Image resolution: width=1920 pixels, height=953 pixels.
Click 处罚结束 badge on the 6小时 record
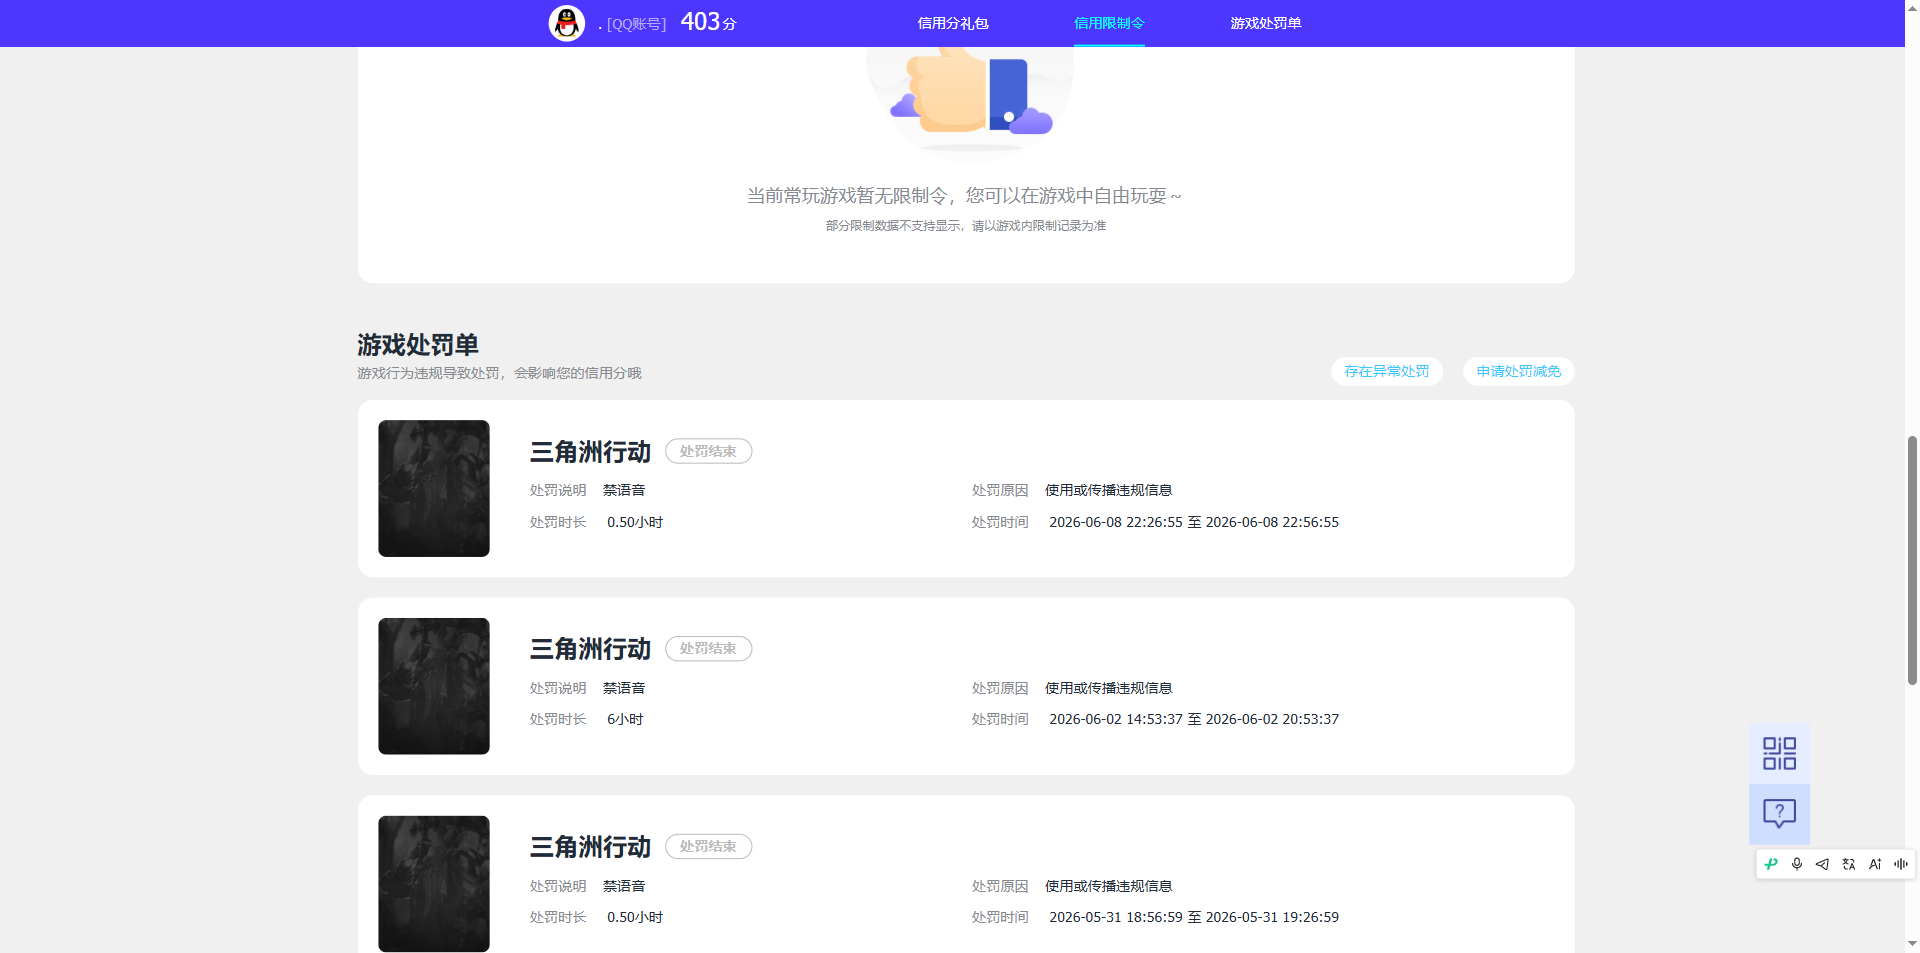point(708,648)
